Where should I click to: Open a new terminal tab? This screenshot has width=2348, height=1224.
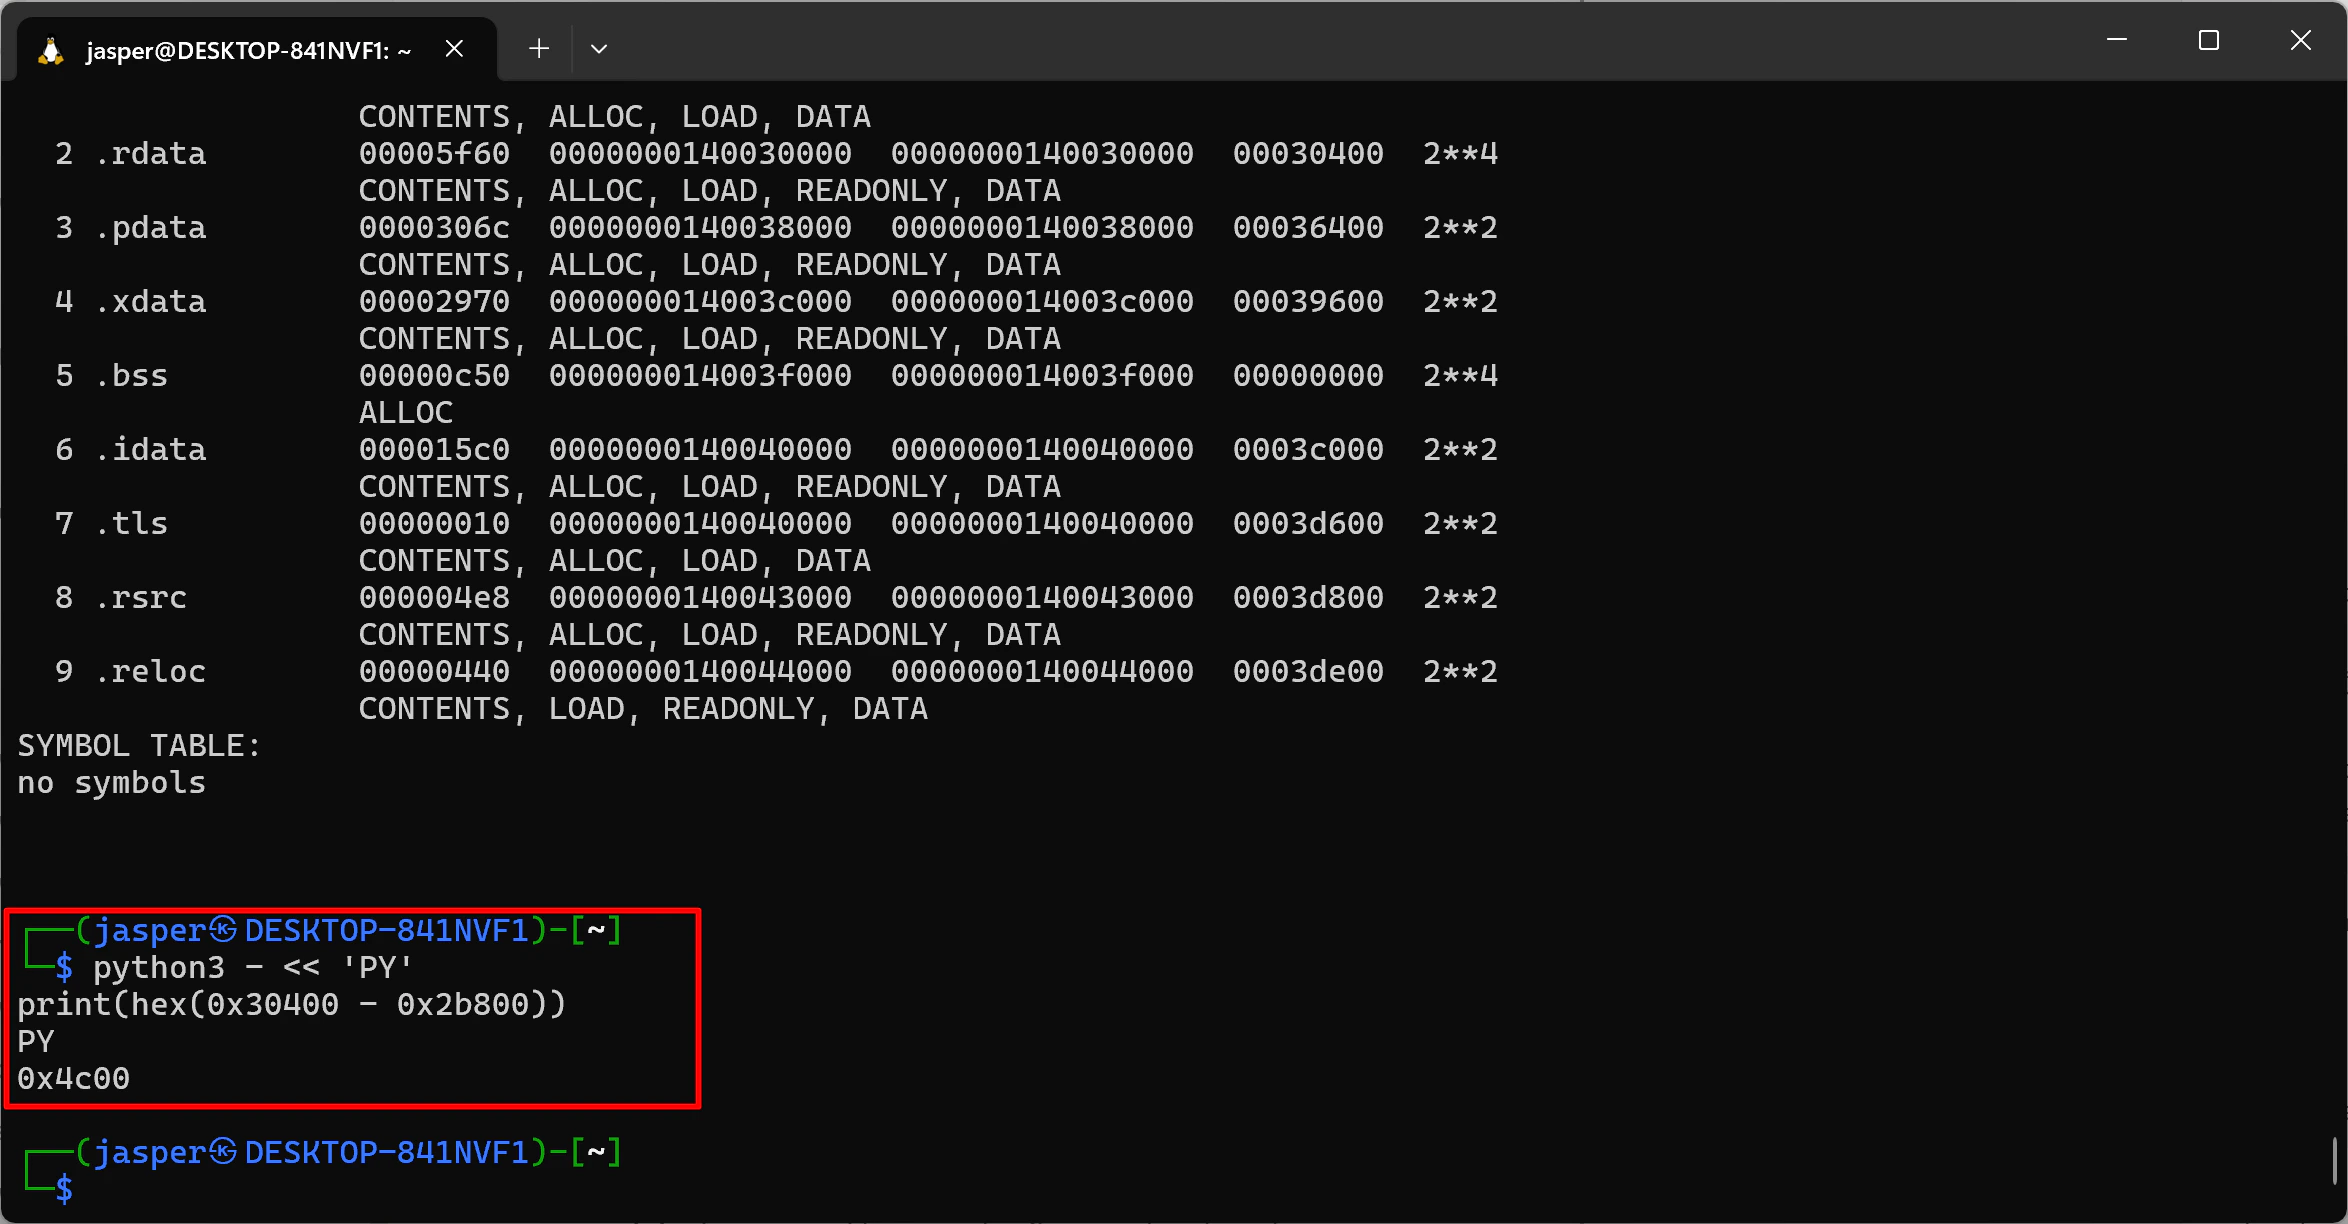(x=539, y=48)
